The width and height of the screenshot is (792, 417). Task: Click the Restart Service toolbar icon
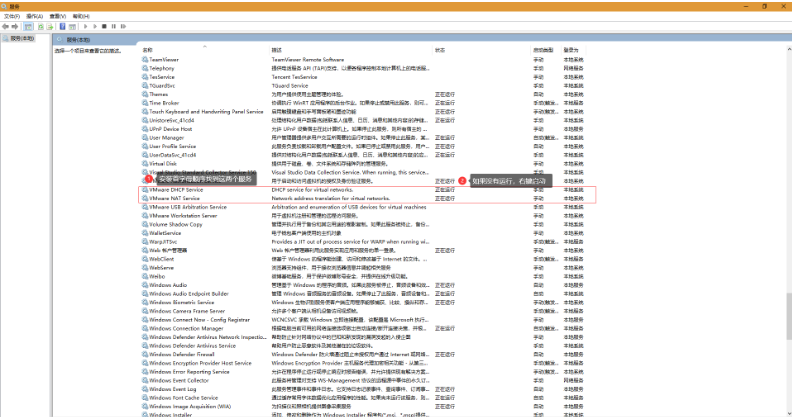tap(123, 26)
